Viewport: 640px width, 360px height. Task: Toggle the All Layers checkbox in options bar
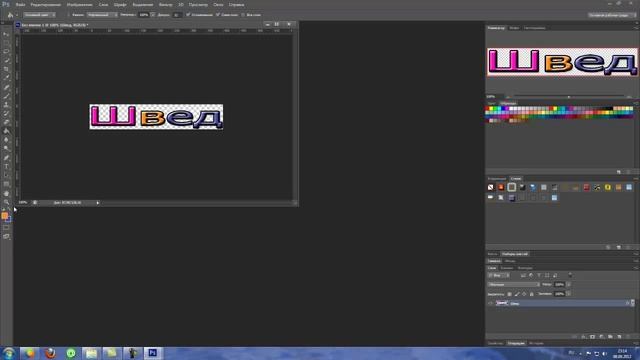point(243,15)
